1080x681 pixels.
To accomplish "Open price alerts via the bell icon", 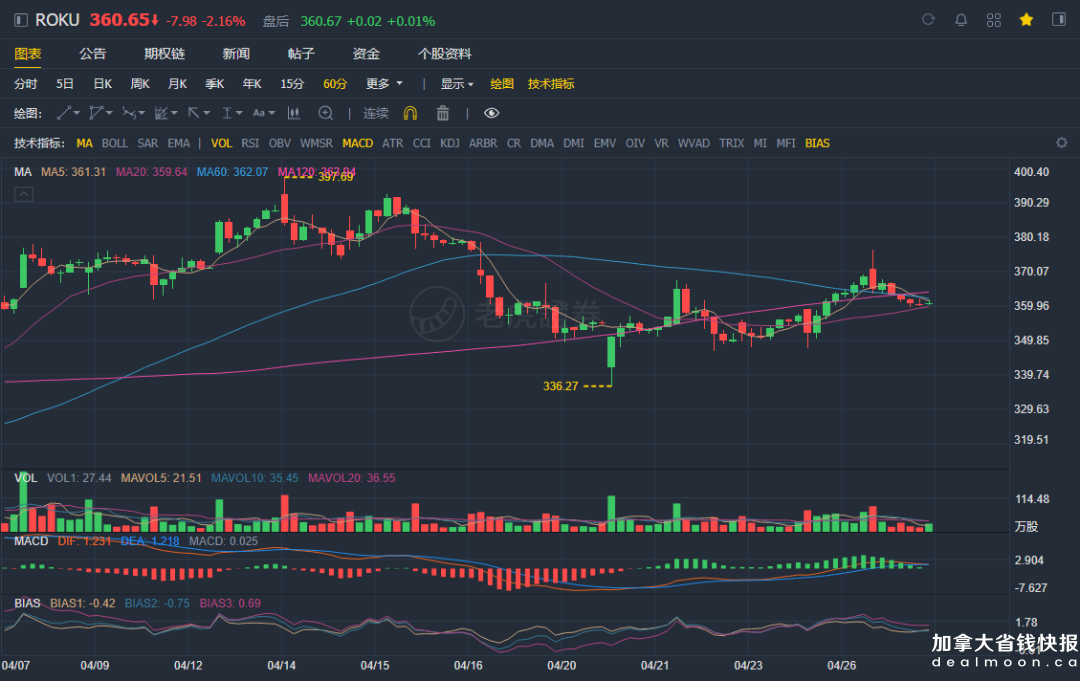I will coord(961,20).
